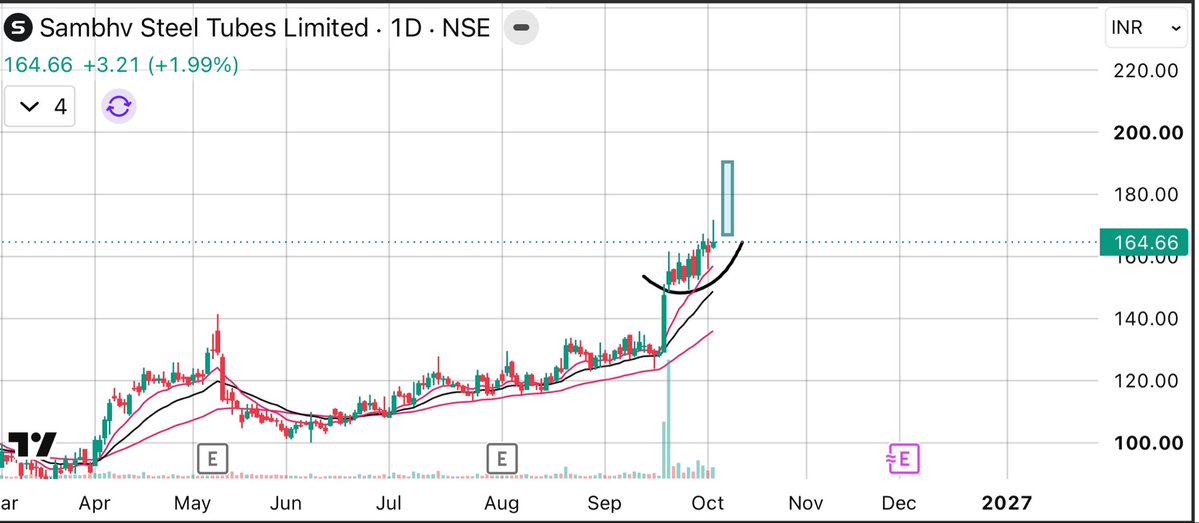
Task: Click the Aug label on time axis
Action: pyautogui.click(x=502, y=504)
